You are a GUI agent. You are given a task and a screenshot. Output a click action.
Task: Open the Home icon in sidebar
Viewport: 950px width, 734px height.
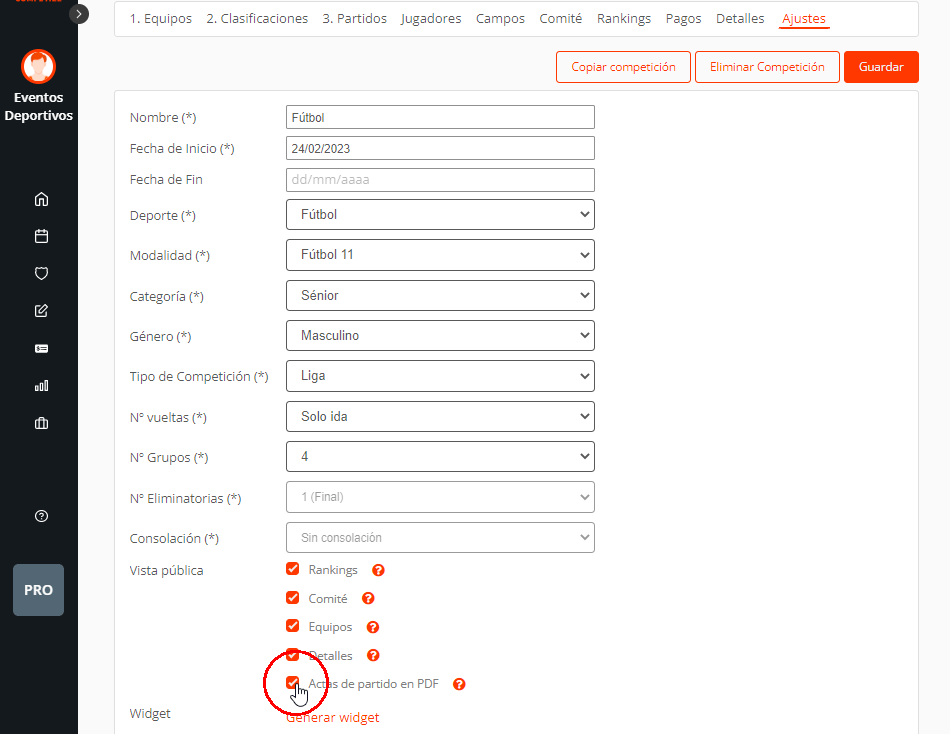[x=41, y=199]
